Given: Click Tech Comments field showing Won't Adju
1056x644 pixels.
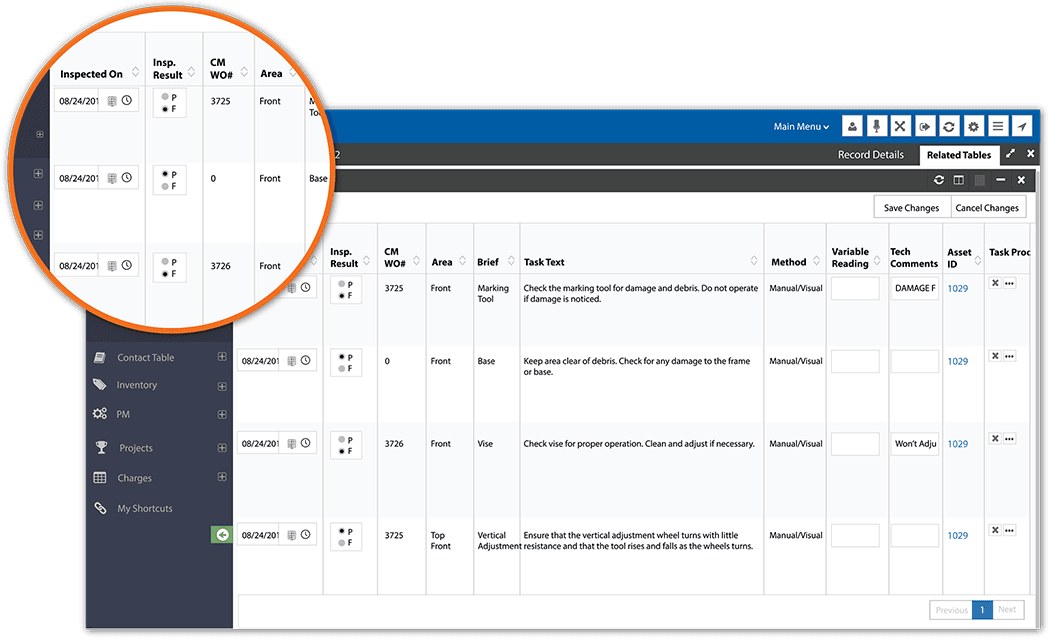Looking at the screenshot, I should (x=915, y=444).
